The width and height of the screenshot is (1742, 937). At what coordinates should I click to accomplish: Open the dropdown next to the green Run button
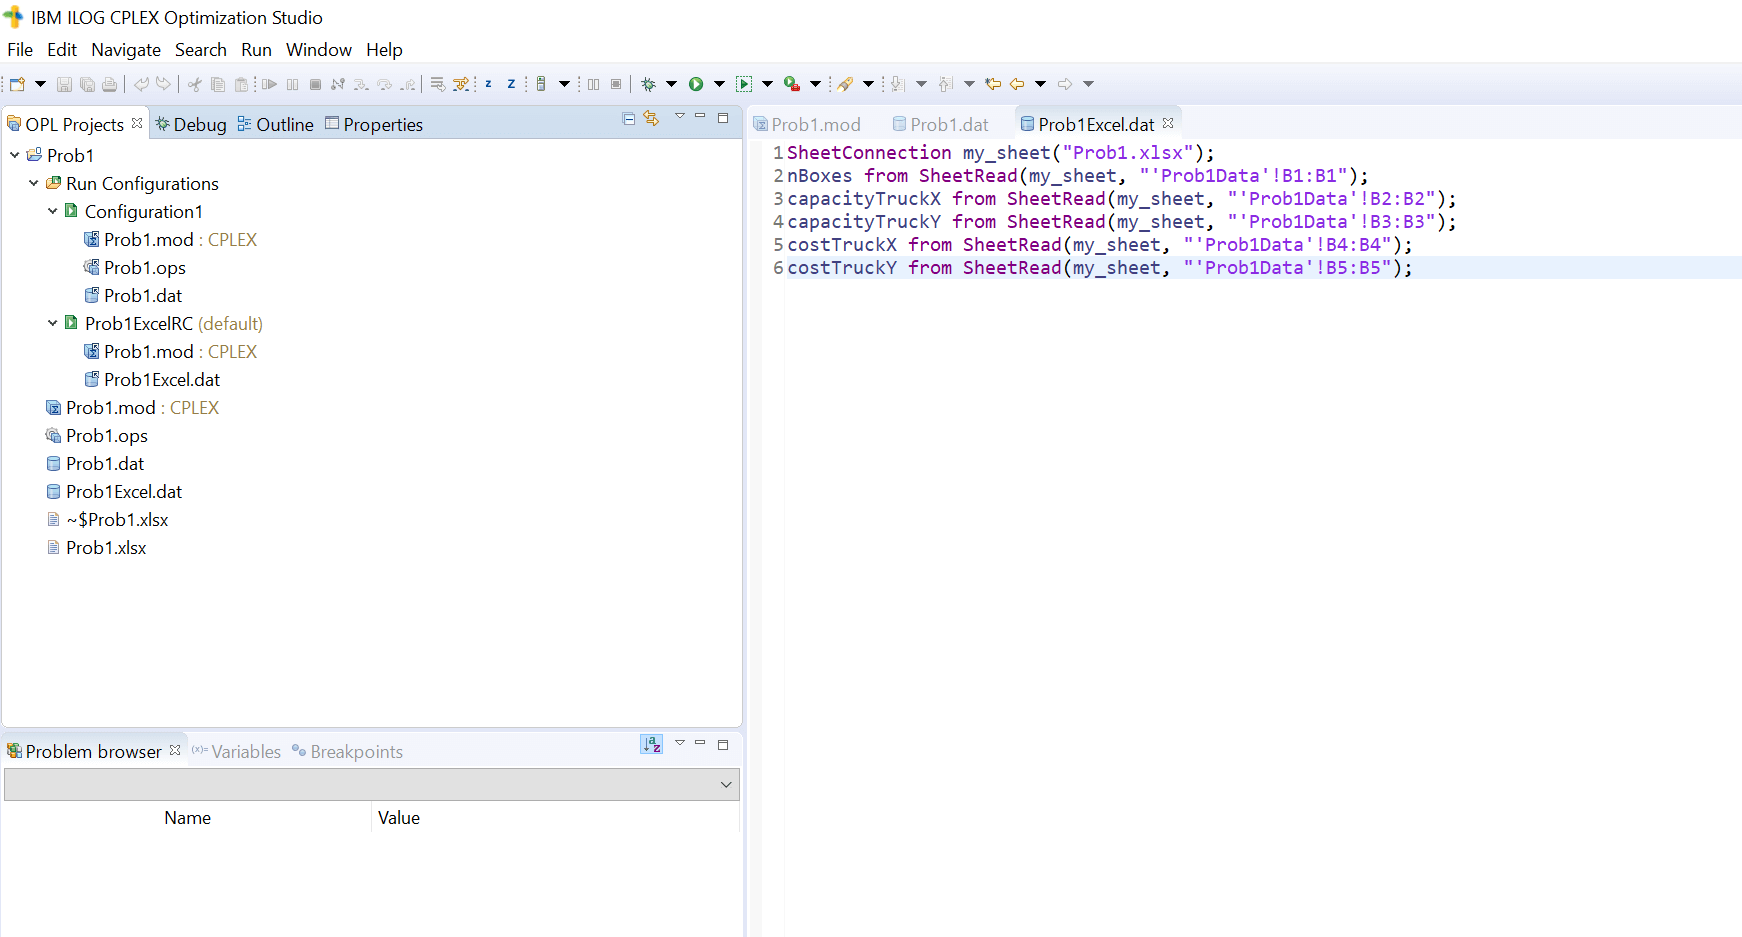[719, 84]
